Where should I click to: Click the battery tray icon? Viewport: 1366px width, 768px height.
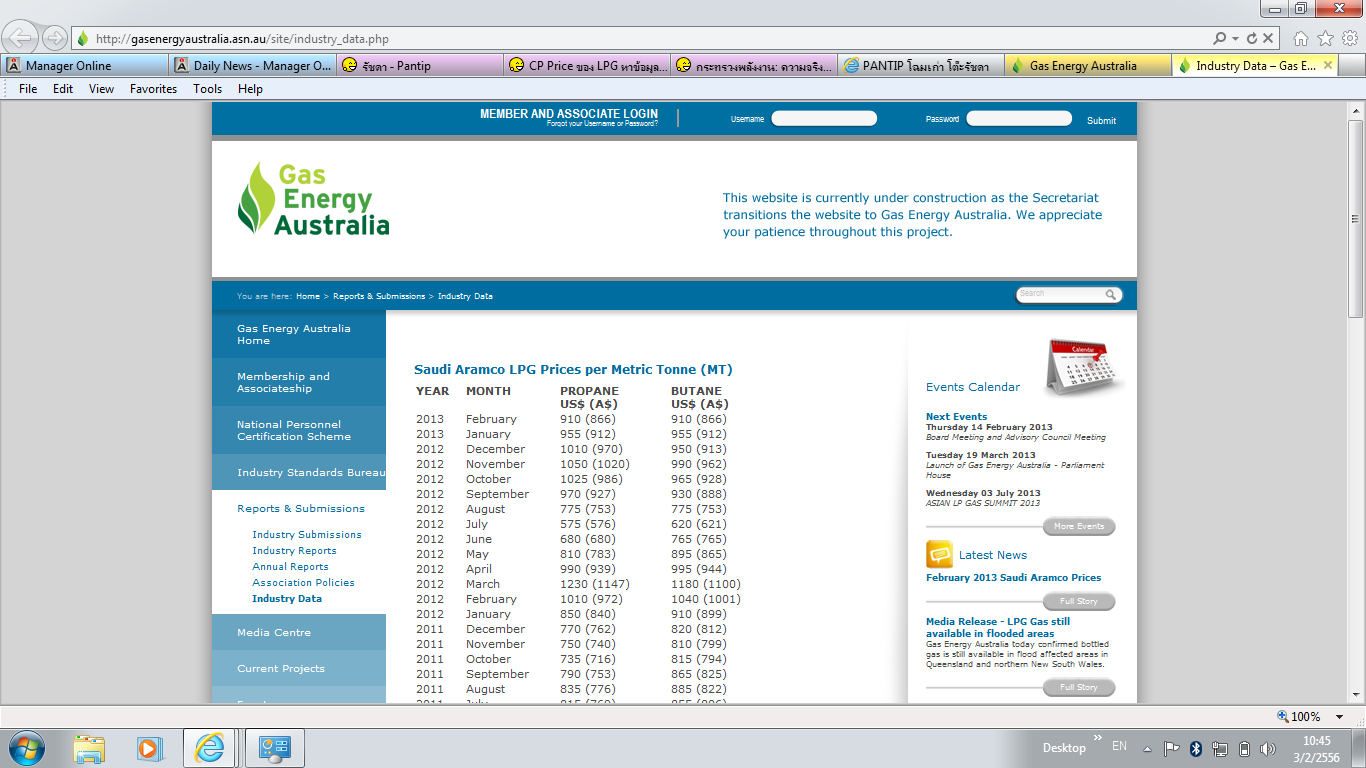coord(1244,748)
